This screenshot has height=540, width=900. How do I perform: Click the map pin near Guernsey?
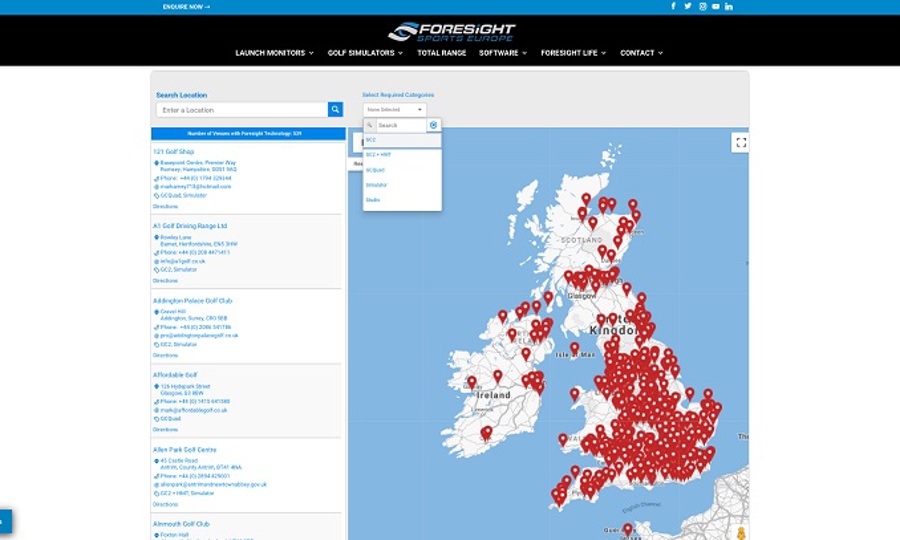(627, 529)
